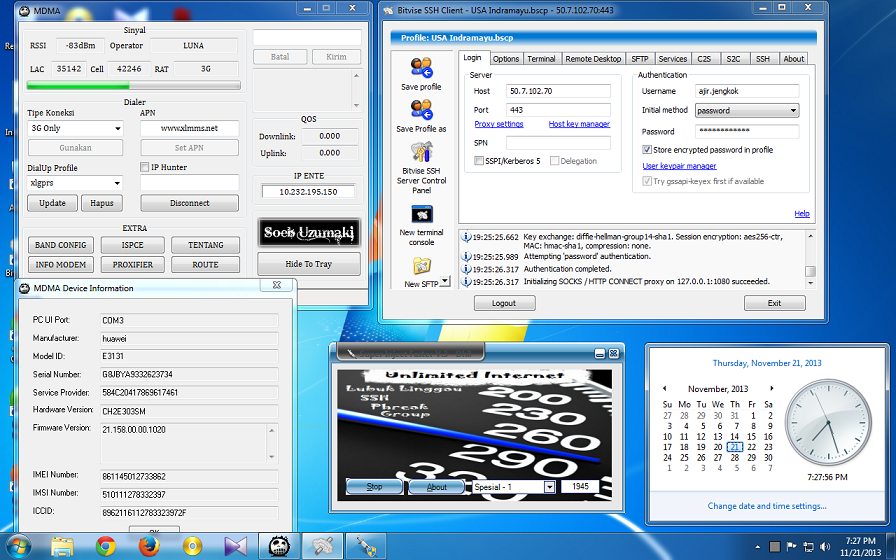This screenshot has height=560, width=896.
Task: Click the Help link in Login tab
Action: point(802,214)
